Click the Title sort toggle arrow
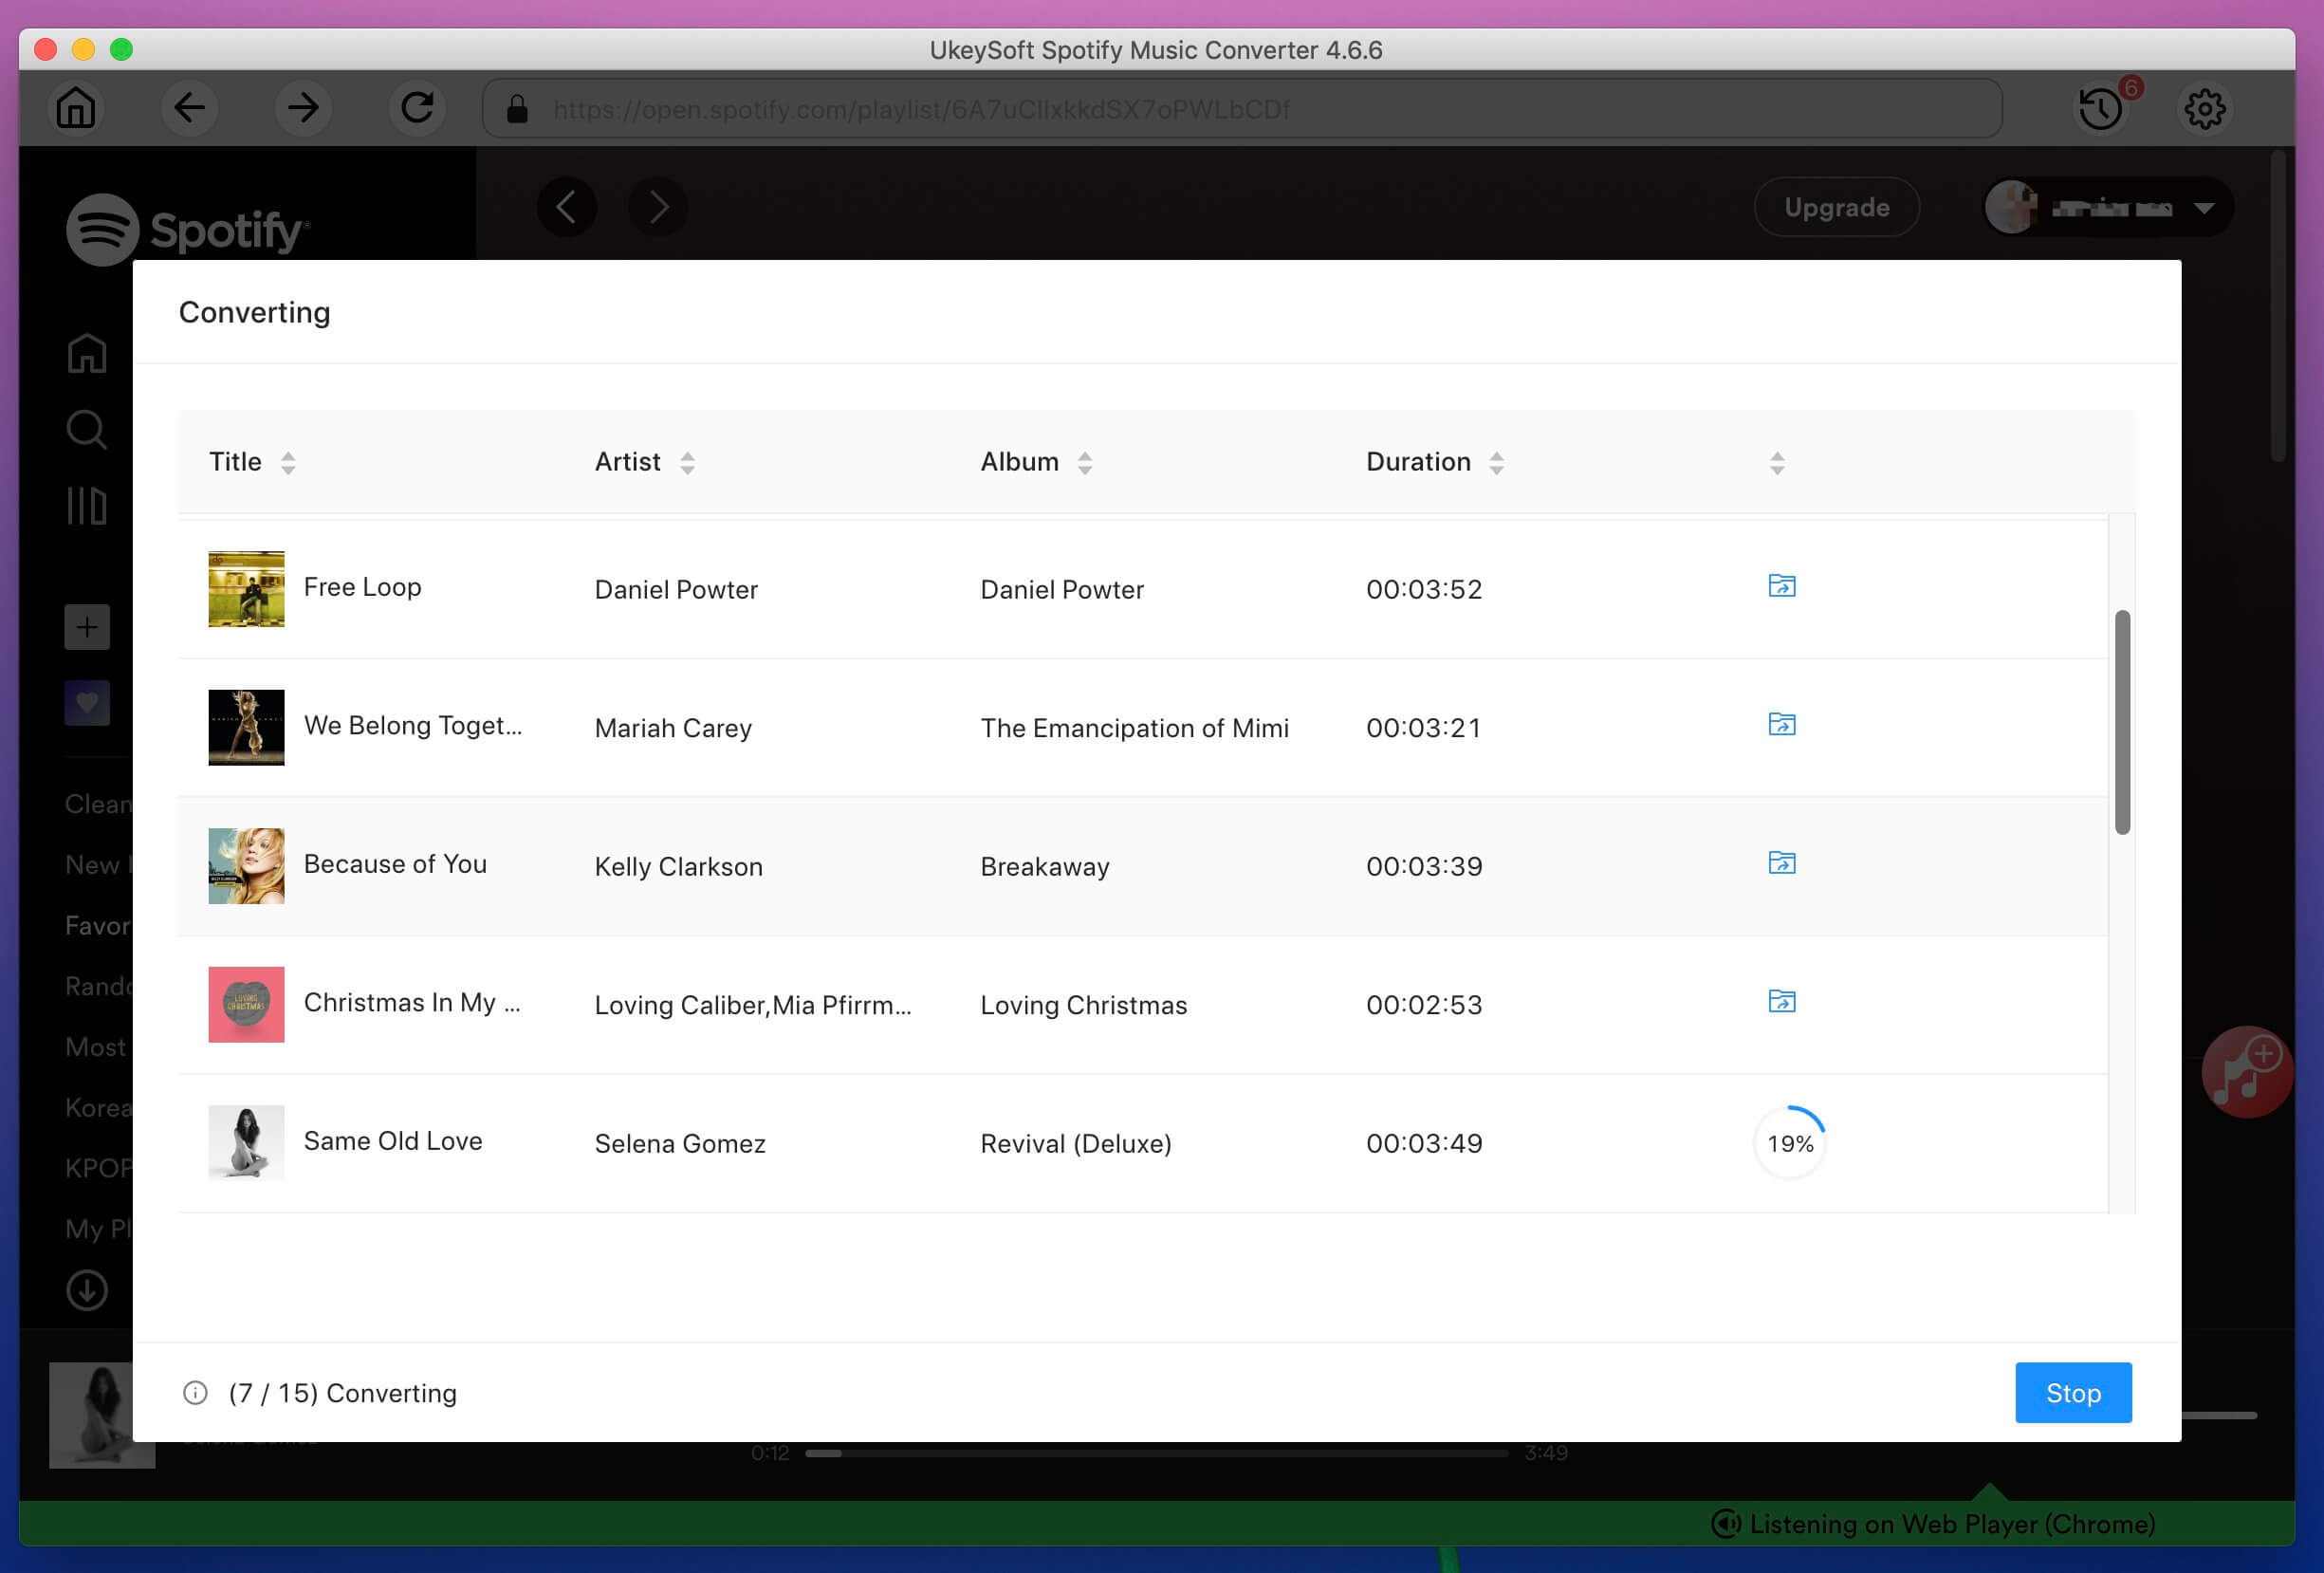This screenshot has height=1573, width=2324. click(287, 462)
